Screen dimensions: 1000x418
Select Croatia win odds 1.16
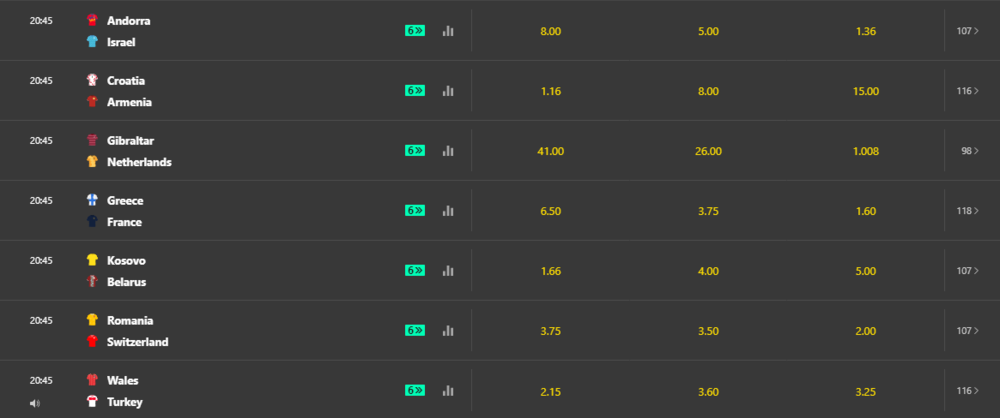pos(550,91)
